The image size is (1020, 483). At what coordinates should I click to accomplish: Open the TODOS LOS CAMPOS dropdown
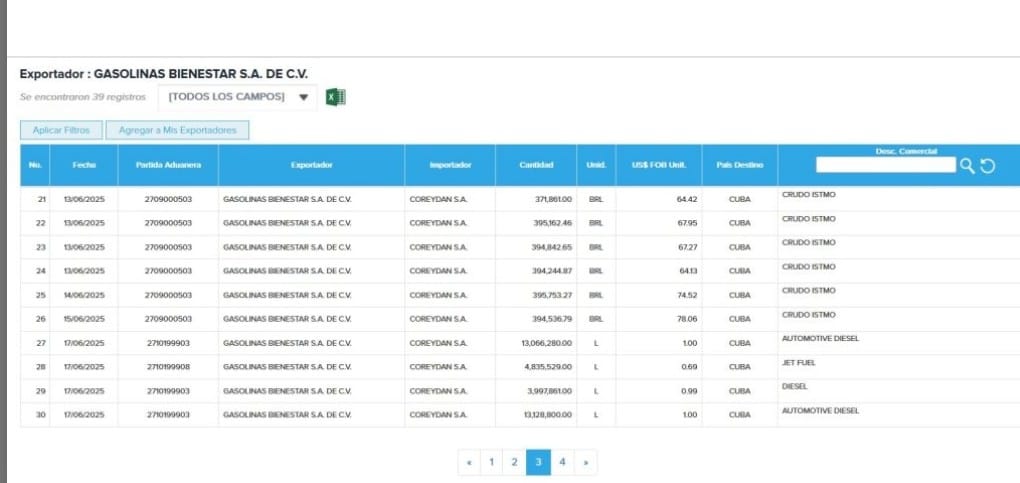pos(238,97)
